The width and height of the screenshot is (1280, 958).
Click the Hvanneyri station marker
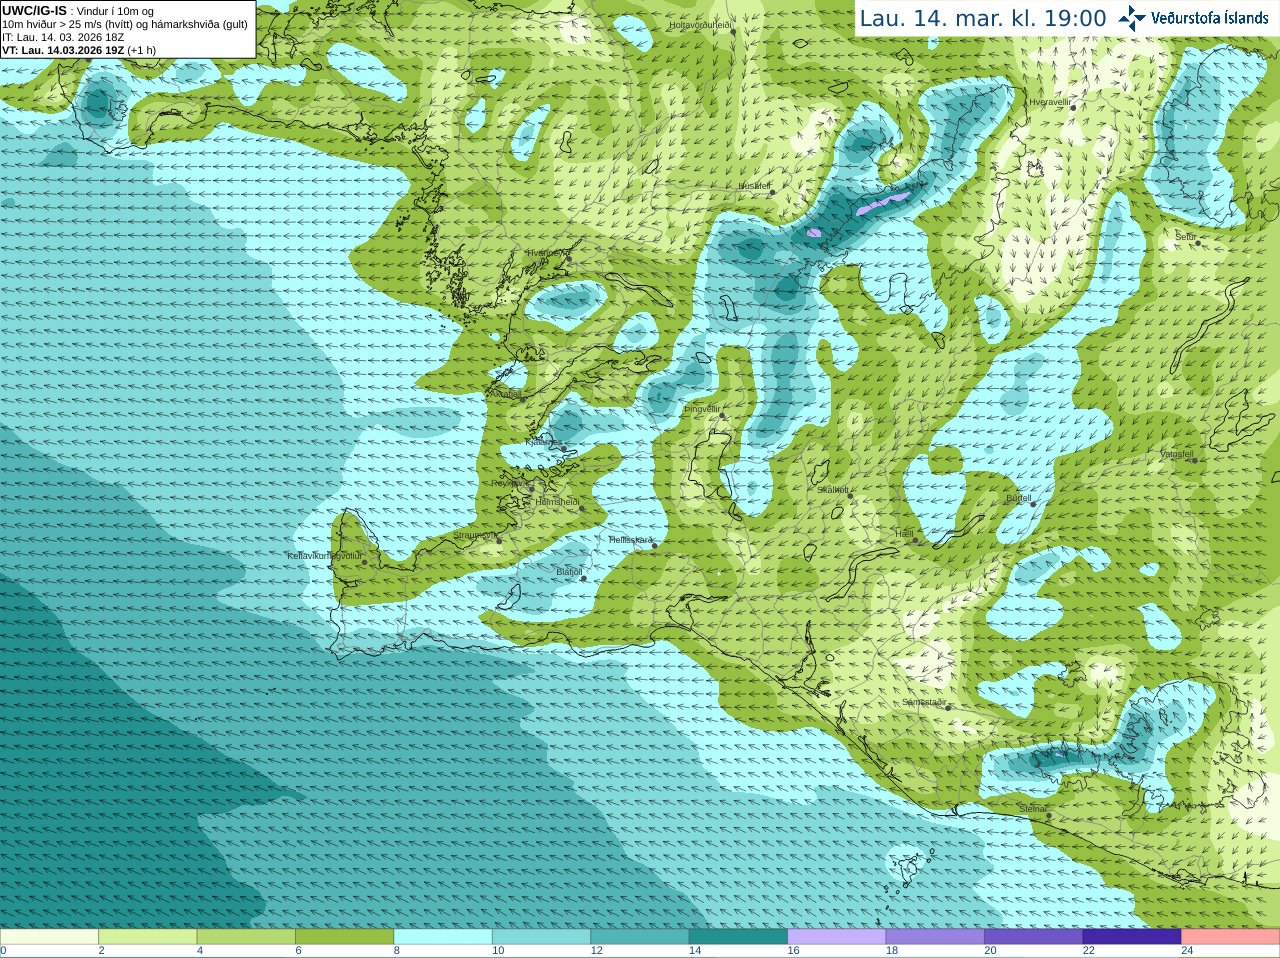pyautogui.click(x=569, y=259)
